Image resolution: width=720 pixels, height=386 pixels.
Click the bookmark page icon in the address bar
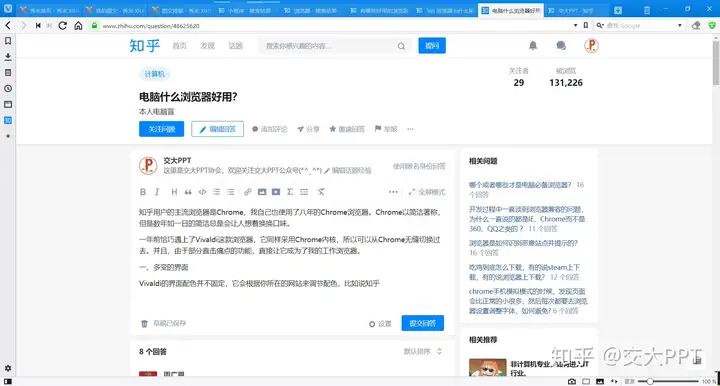[x=586, y=26]
